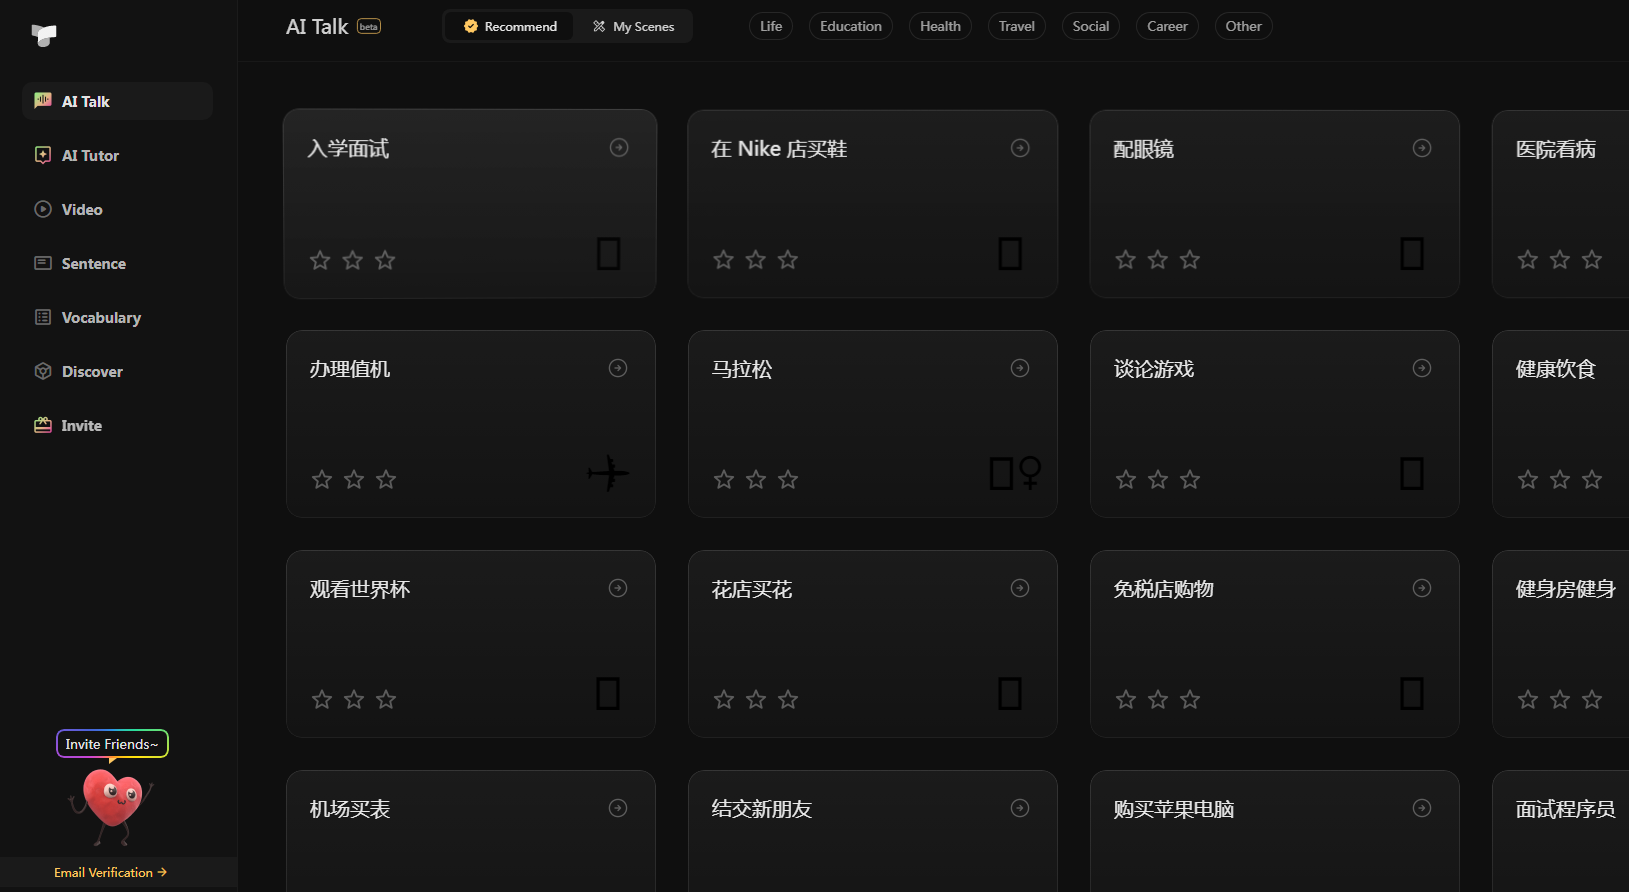This screenshot has width=1629, height=892.
Task: Click arrow icon on 在 Nike 店买鞋 card
Action: (1020, 148)
